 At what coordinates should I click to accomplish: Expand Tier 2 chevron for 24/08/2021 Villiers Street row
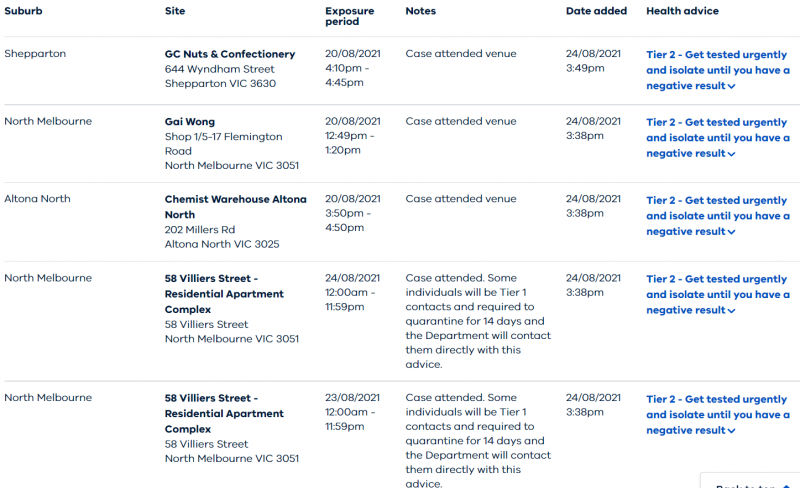click(731, 311)
